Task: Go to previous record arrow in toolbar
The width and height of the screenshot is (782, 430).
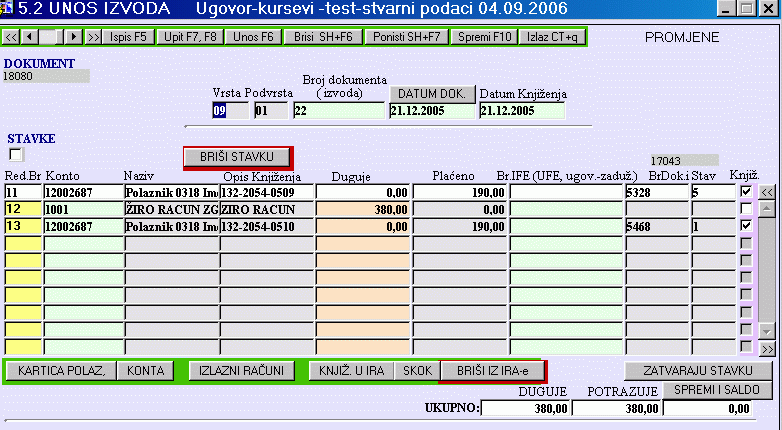Action: [x=30, y=37]
